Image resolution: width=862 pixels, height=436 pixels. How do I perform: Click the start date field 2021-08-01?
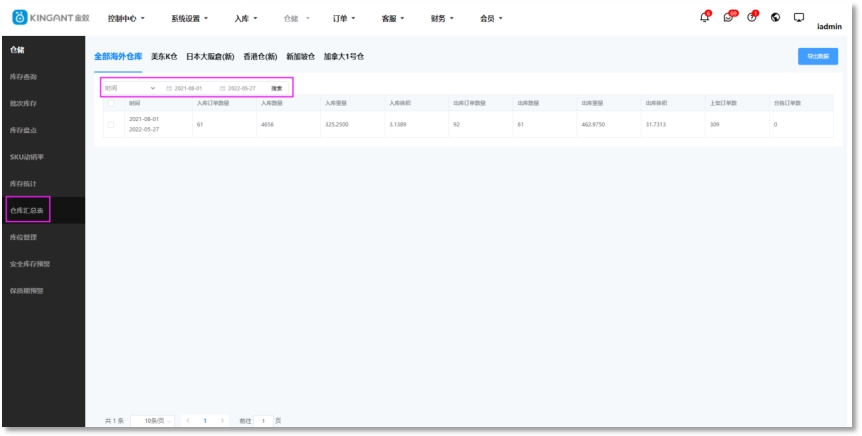(189, 88)
